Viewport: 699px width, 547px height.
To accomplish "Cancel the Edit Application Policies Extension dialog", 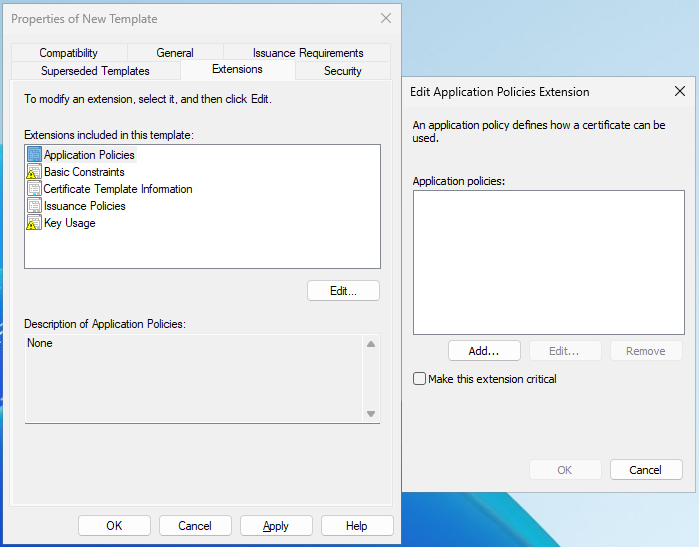I will 645,470.
